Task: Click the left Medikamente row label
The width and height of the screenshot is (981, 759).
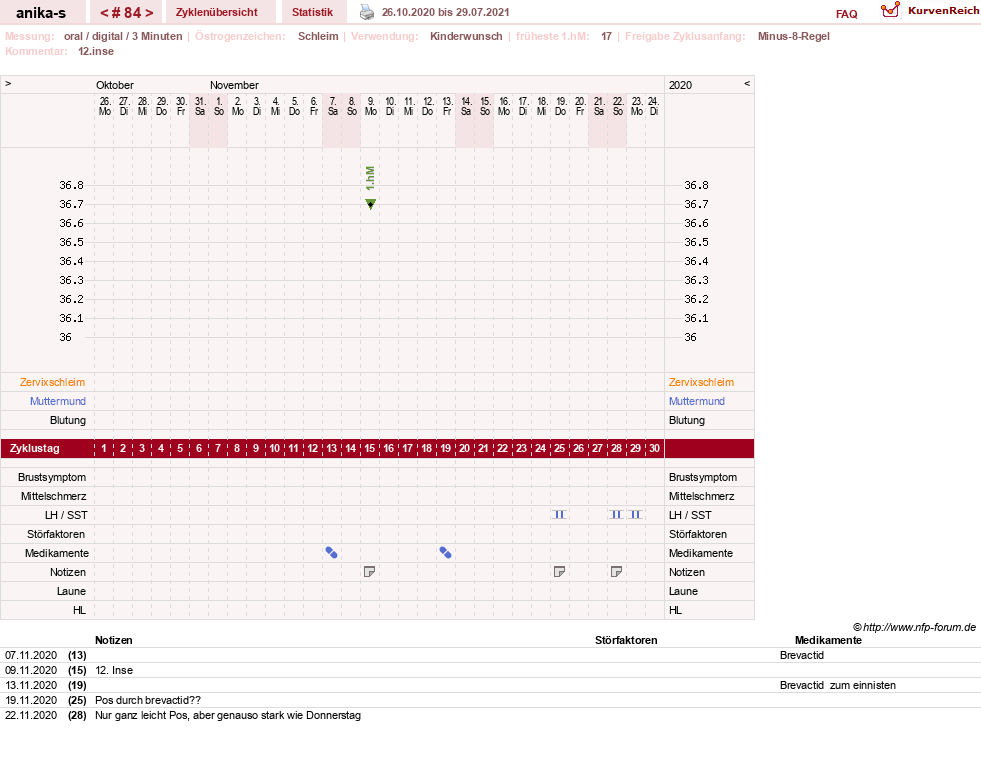Action: tap(57, 553)
